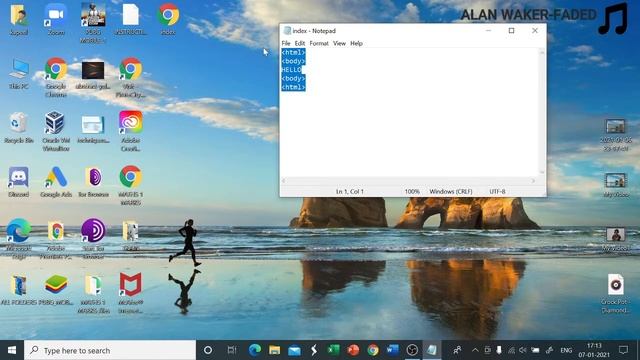Select the Google Chrome desktop shortcut
The height and width of the screenshot is (360, 640).
coord(56,78)
